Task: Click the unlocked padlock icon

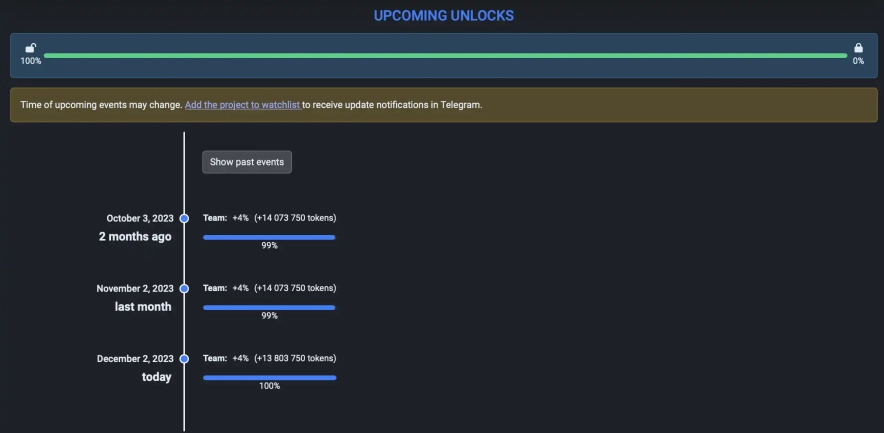Action: pyautogui.click(x=31, y=48)
